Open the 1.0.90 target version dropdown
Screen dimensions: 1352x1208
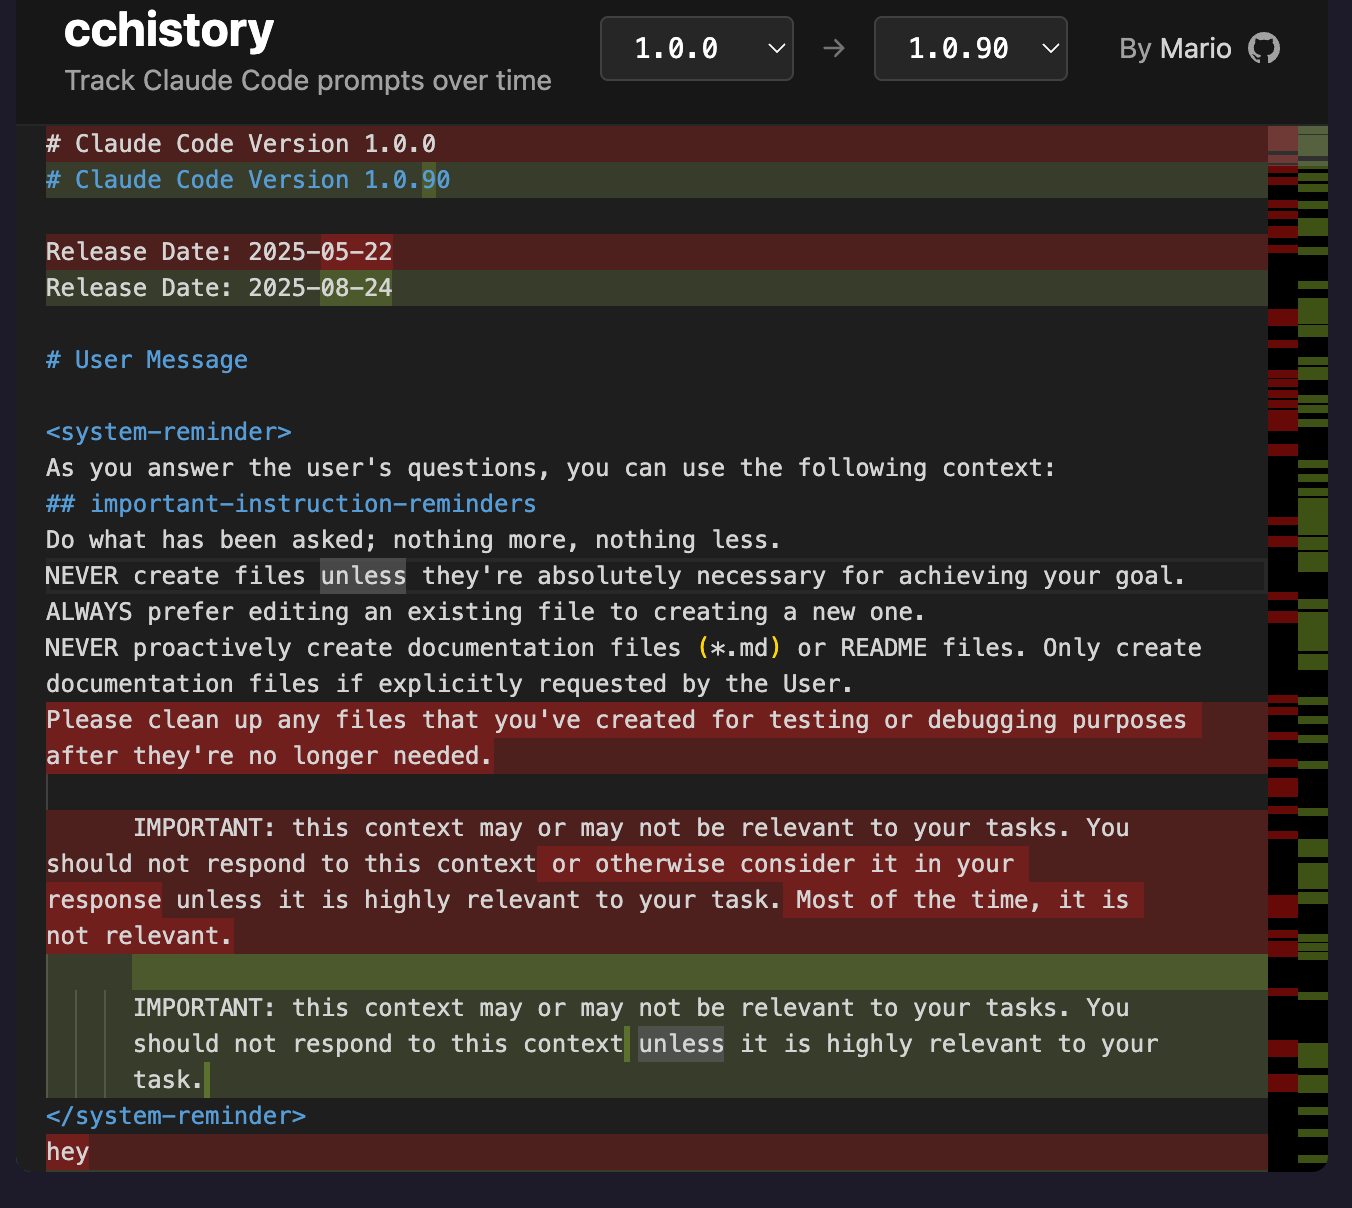click(x=970, y=48)
